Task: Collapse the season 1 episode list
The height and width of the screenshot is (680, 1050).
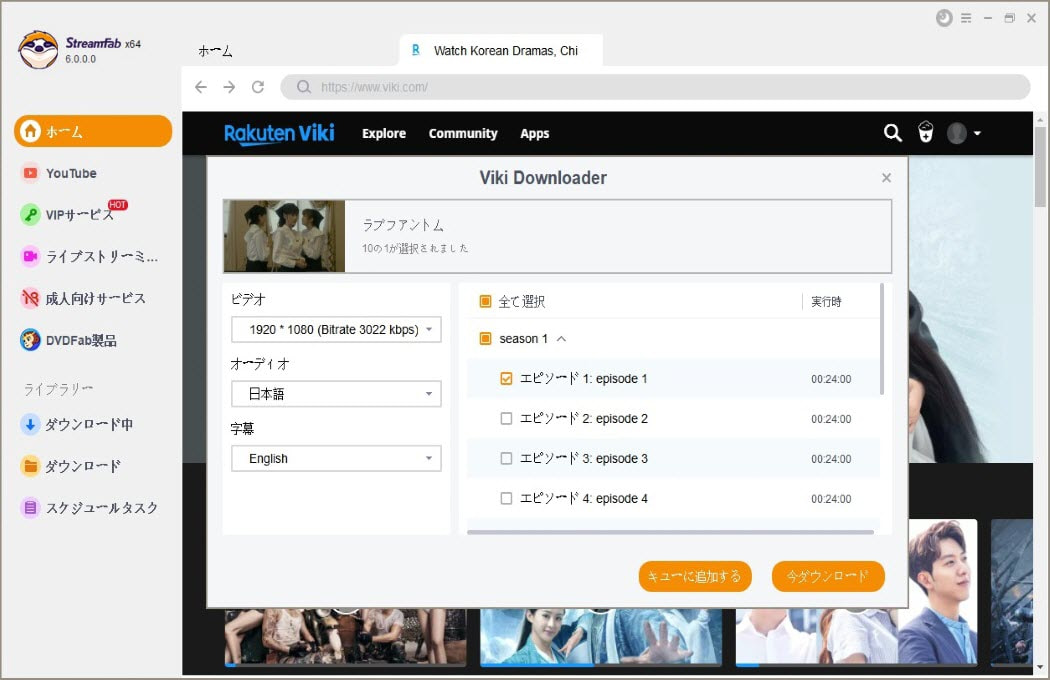Action: tap(561, 339)
